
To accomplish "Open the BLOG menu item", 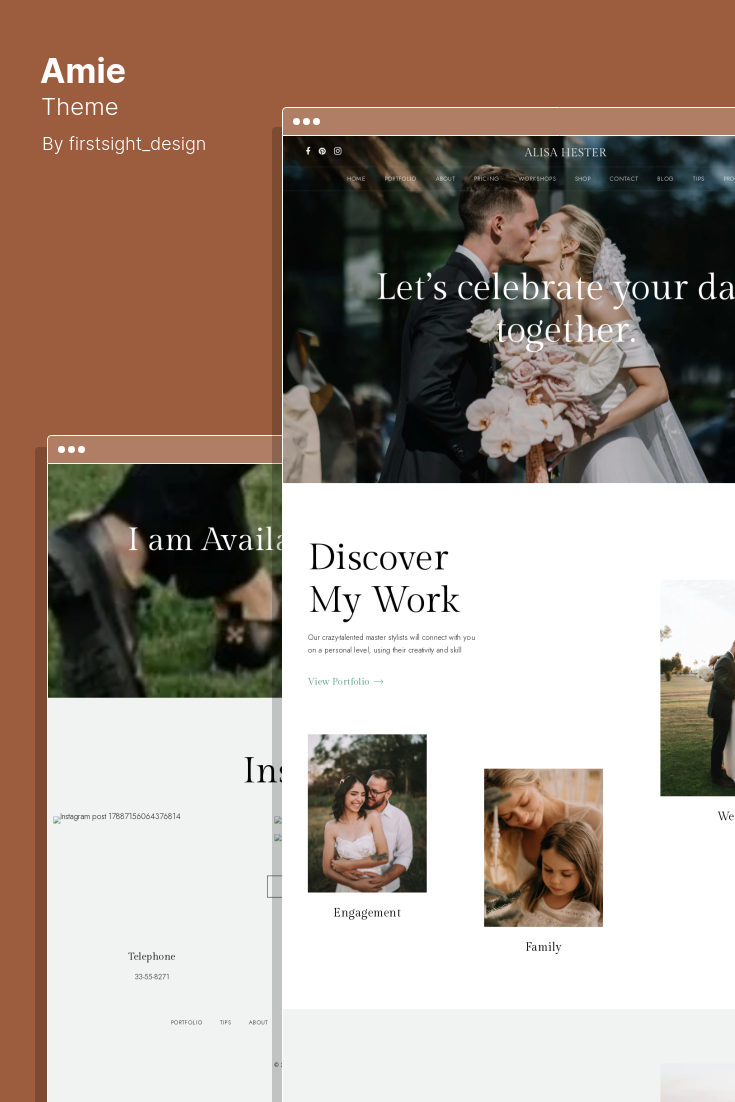I will click(x=665, y=179).
